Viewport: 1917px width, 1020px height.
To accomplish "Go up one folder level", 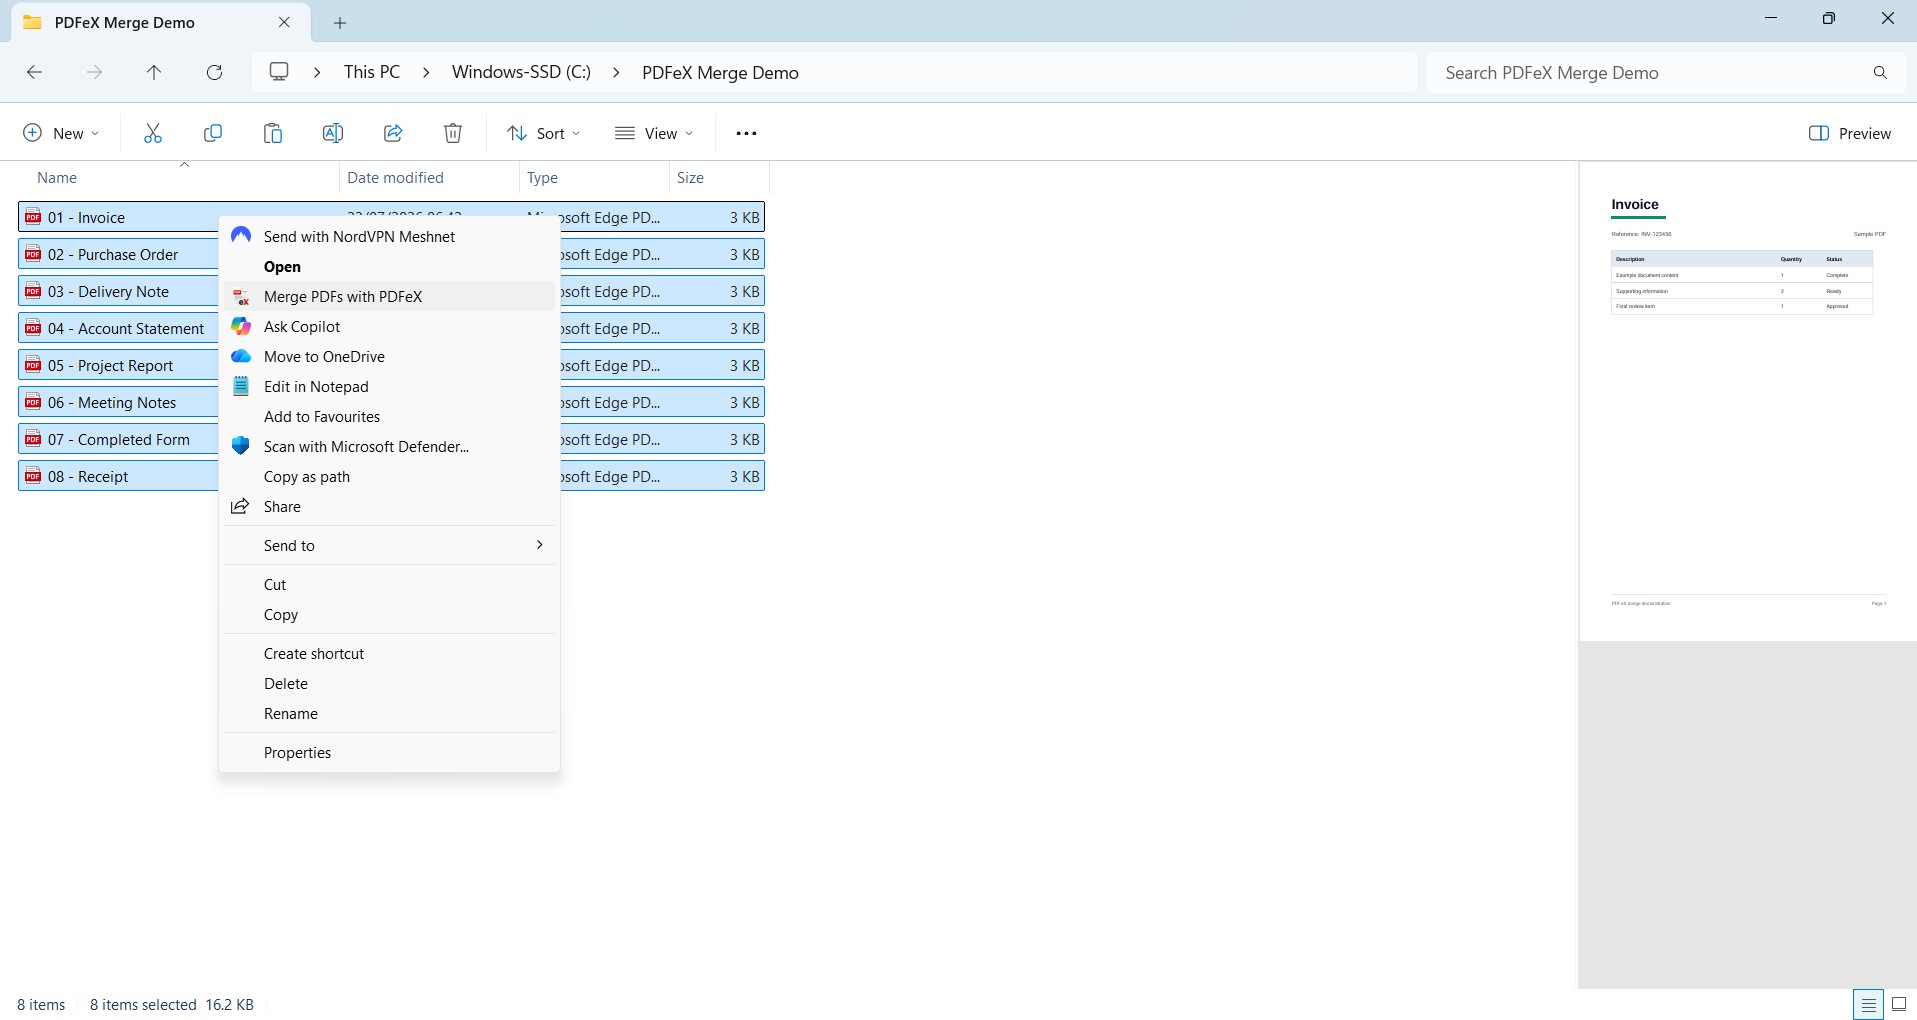I will [154, 72].
